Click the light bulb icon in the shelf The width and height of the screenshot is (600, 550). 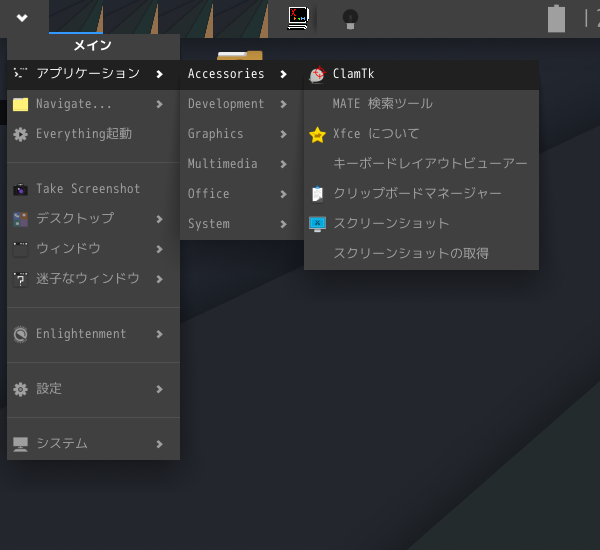(x=350, y=19)
